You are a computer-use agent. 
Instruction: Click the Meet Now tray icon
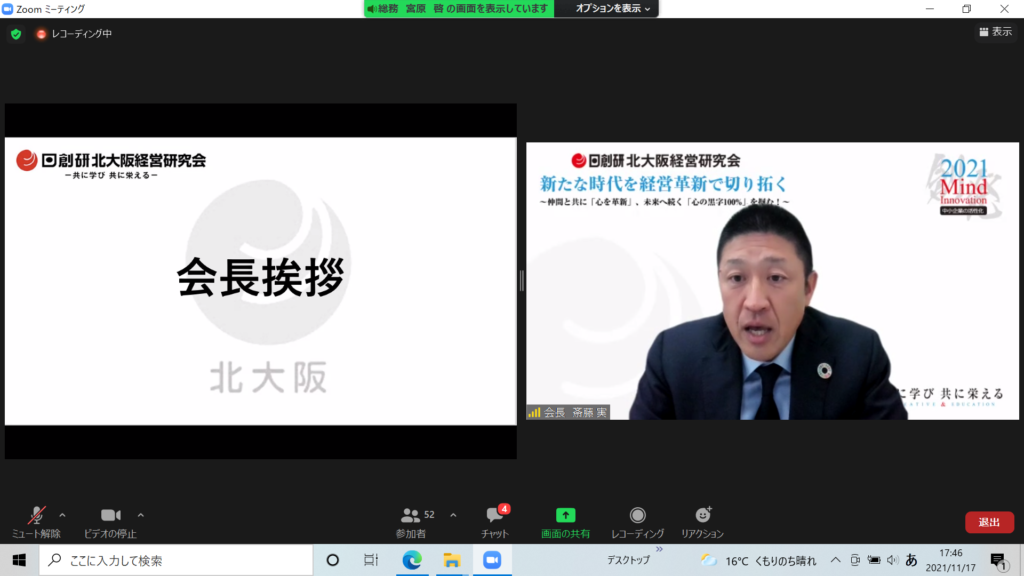(855, 560)
